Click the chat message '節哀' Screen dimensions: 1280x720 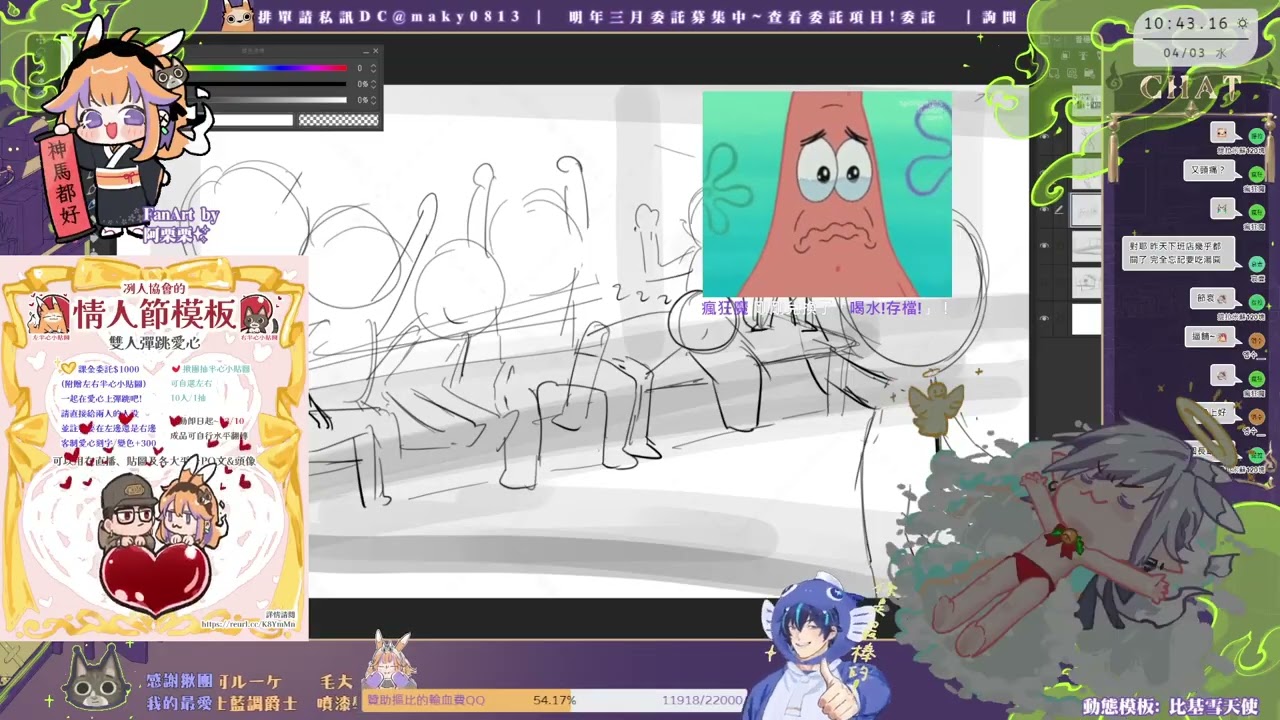click(x=1211, y=298)
